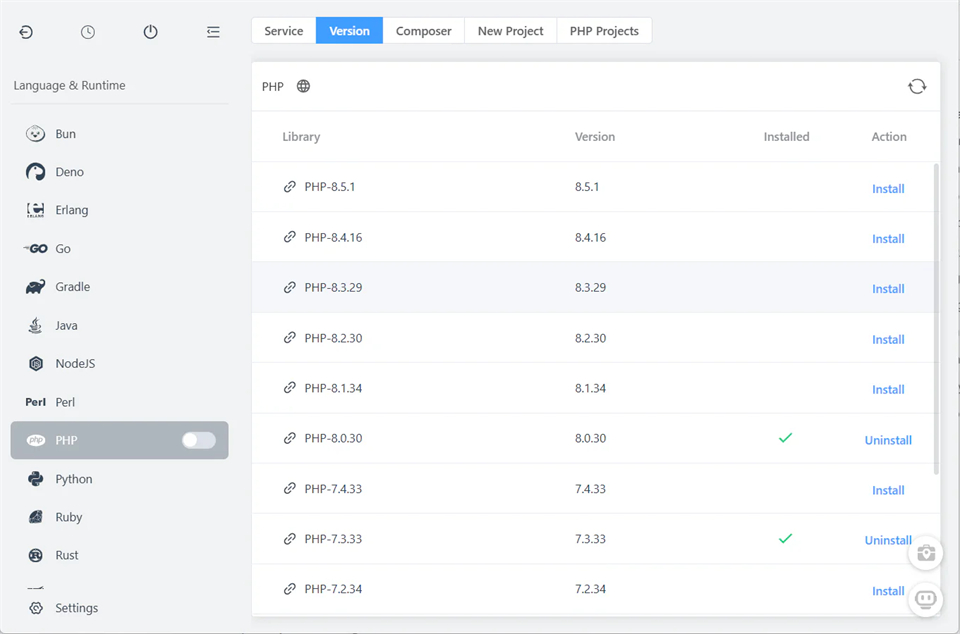Click the 8.3.29 version cell
The image size is (960, 634).
590,288
